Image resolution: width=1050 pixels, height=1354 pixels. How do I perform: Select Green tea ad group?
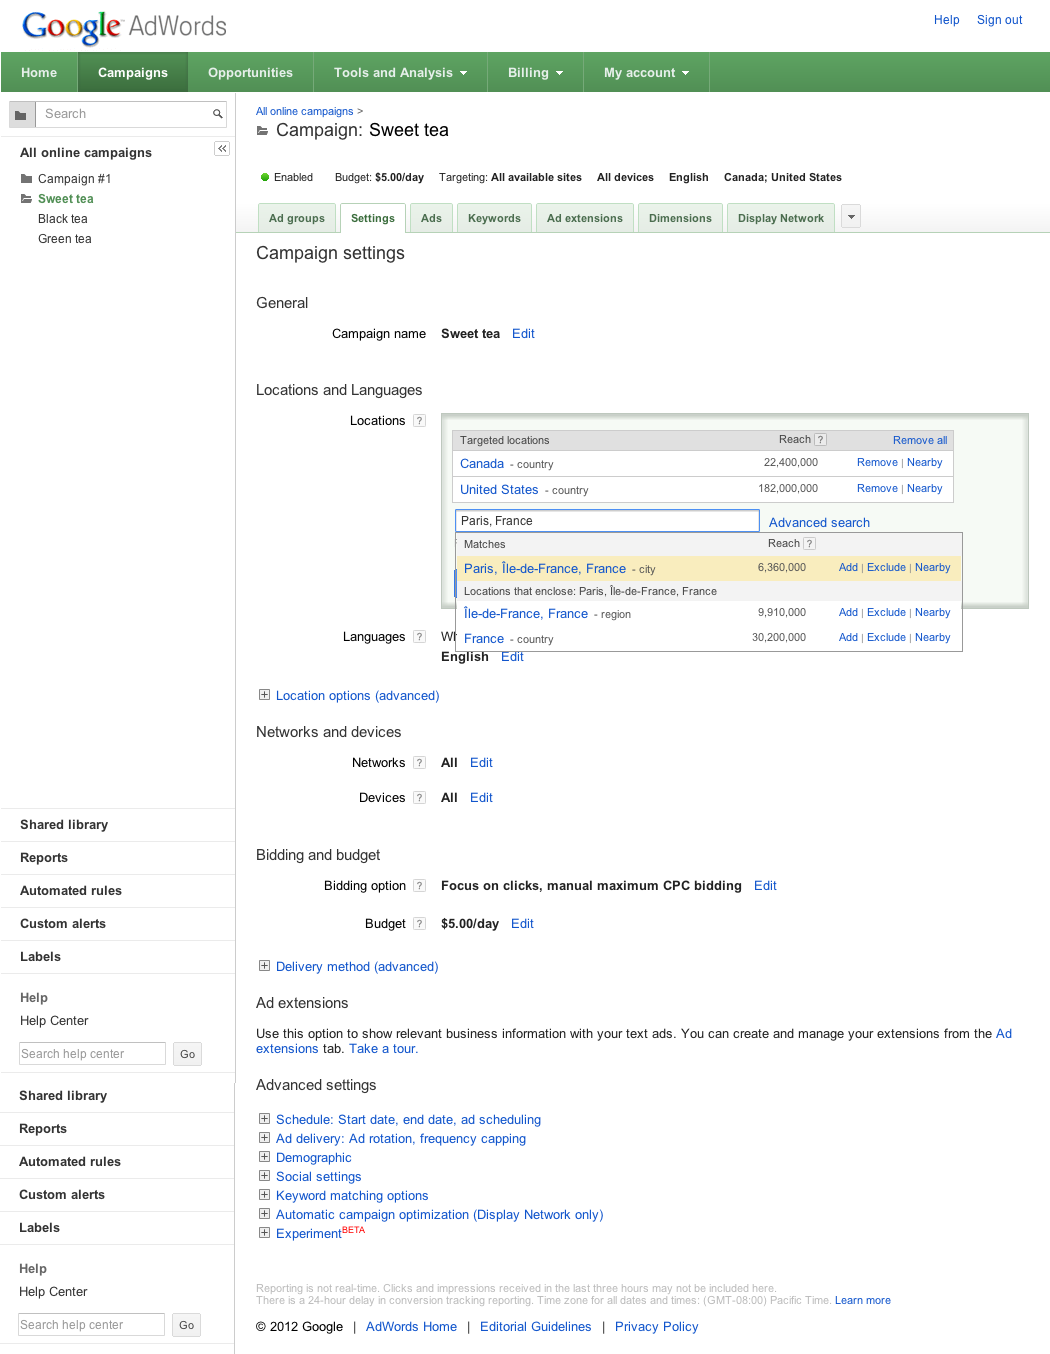[65, 239]
